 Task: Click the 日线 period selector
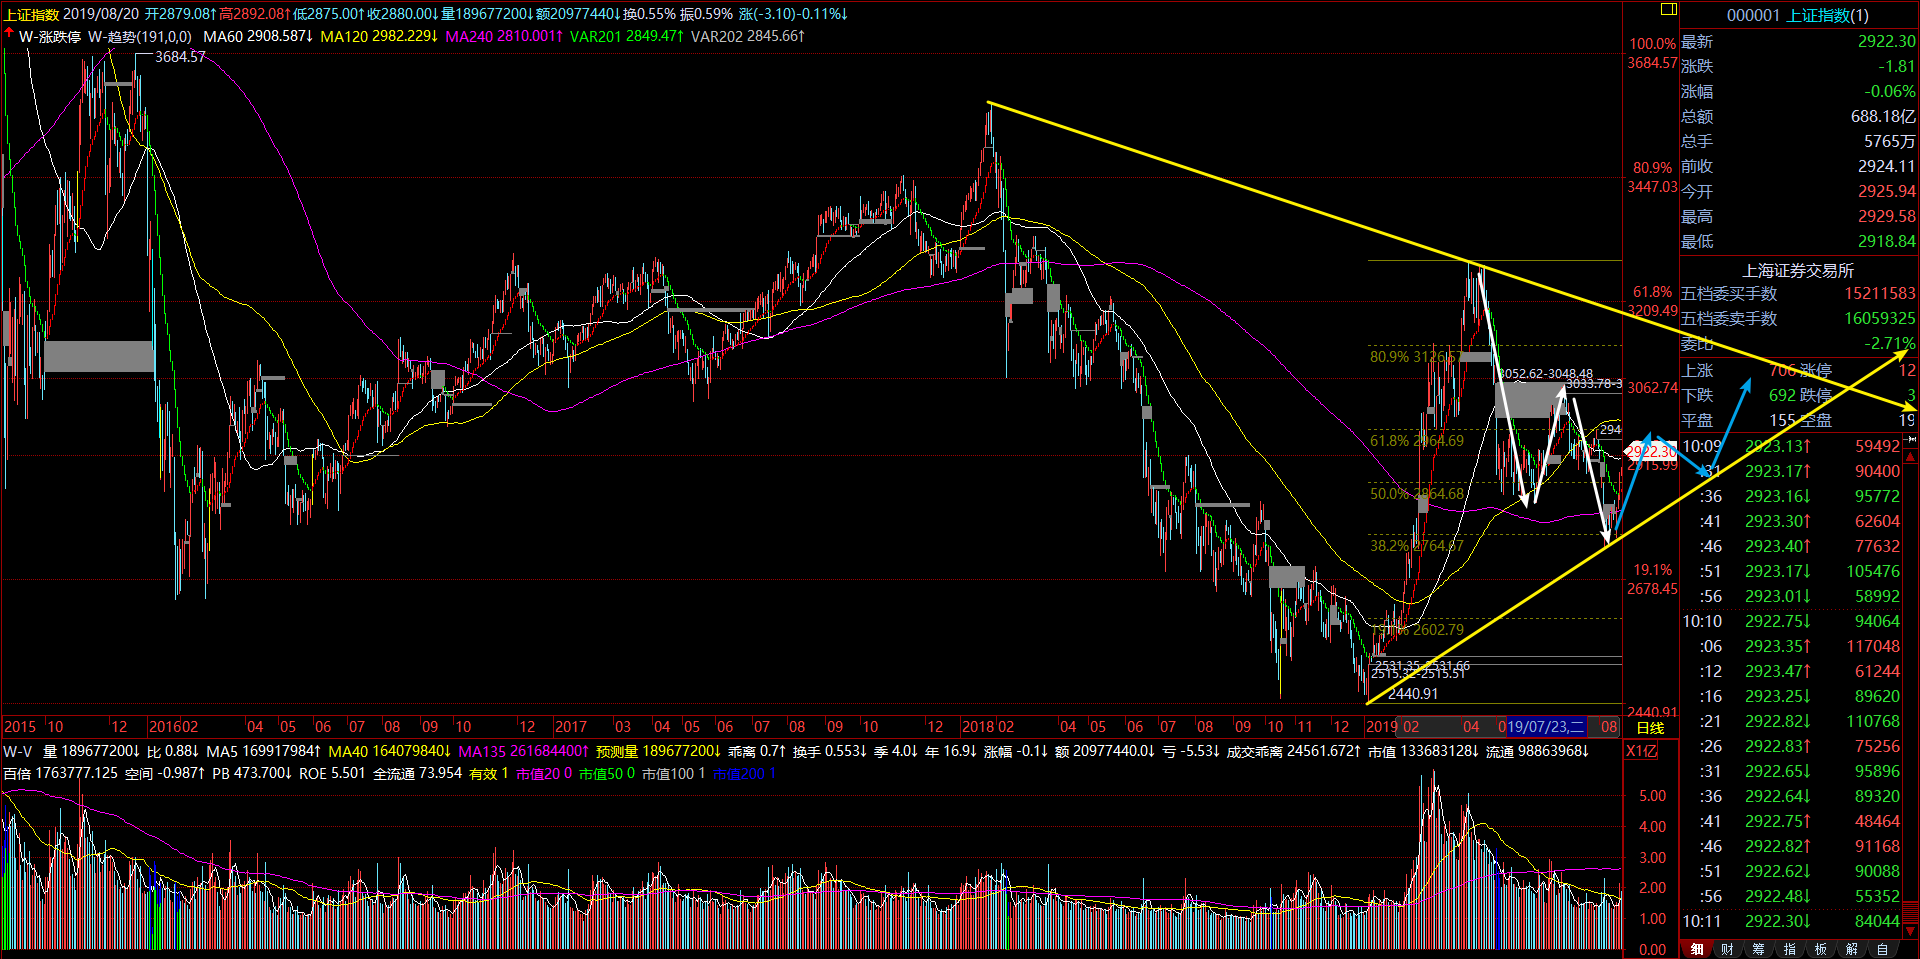(x=1650, y=728)
